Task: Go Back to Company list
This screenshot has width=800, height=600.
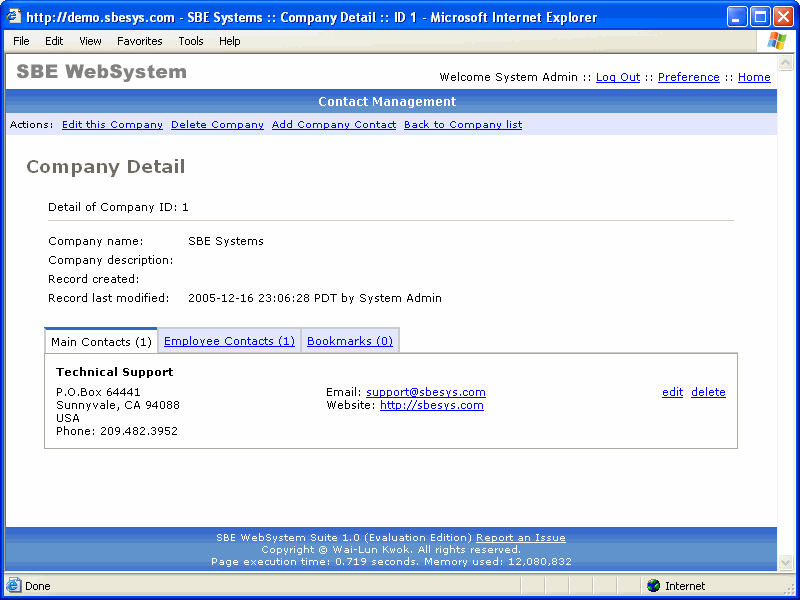Action: [463, 124]
